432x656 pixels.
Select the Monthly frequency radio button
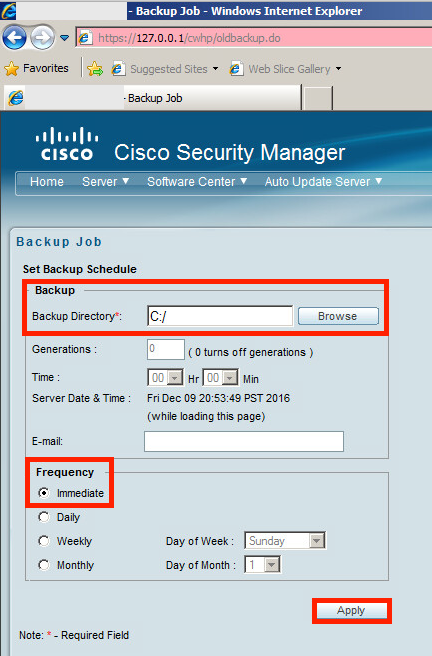click(44, 565)
